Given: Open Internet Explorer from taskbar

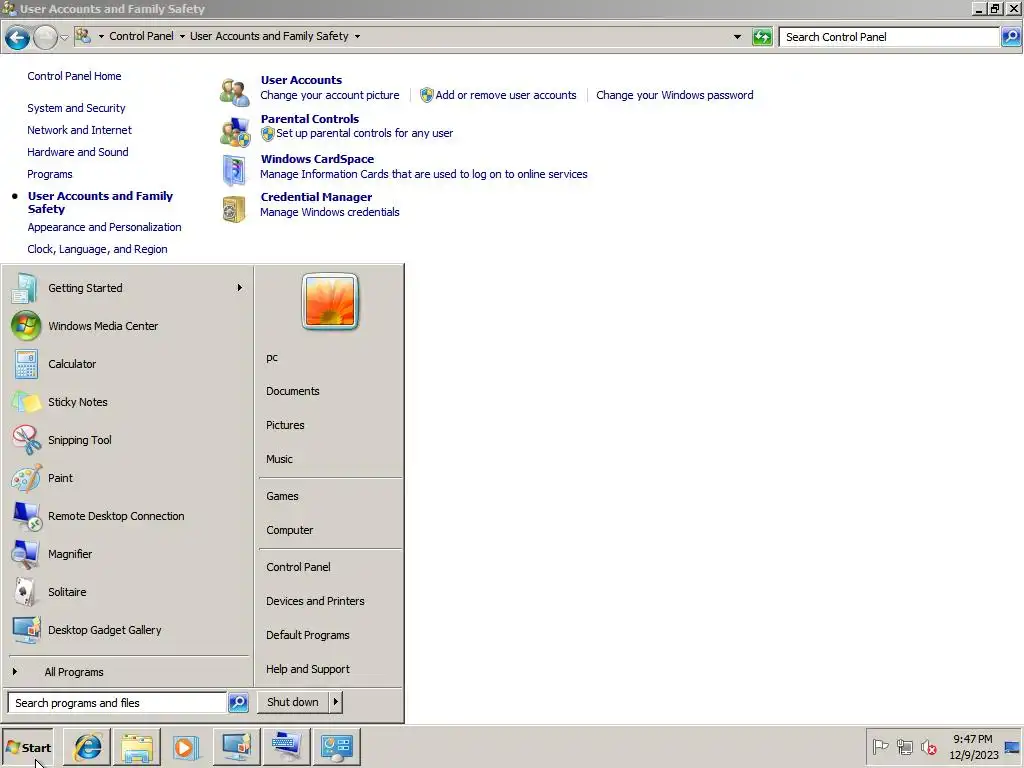Looking at the screenshot, I should pos(88,747).
